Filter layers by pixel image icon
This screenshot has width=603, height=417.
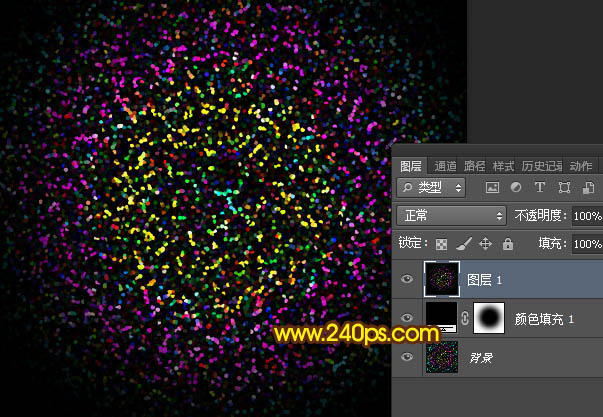pos(492,187)
